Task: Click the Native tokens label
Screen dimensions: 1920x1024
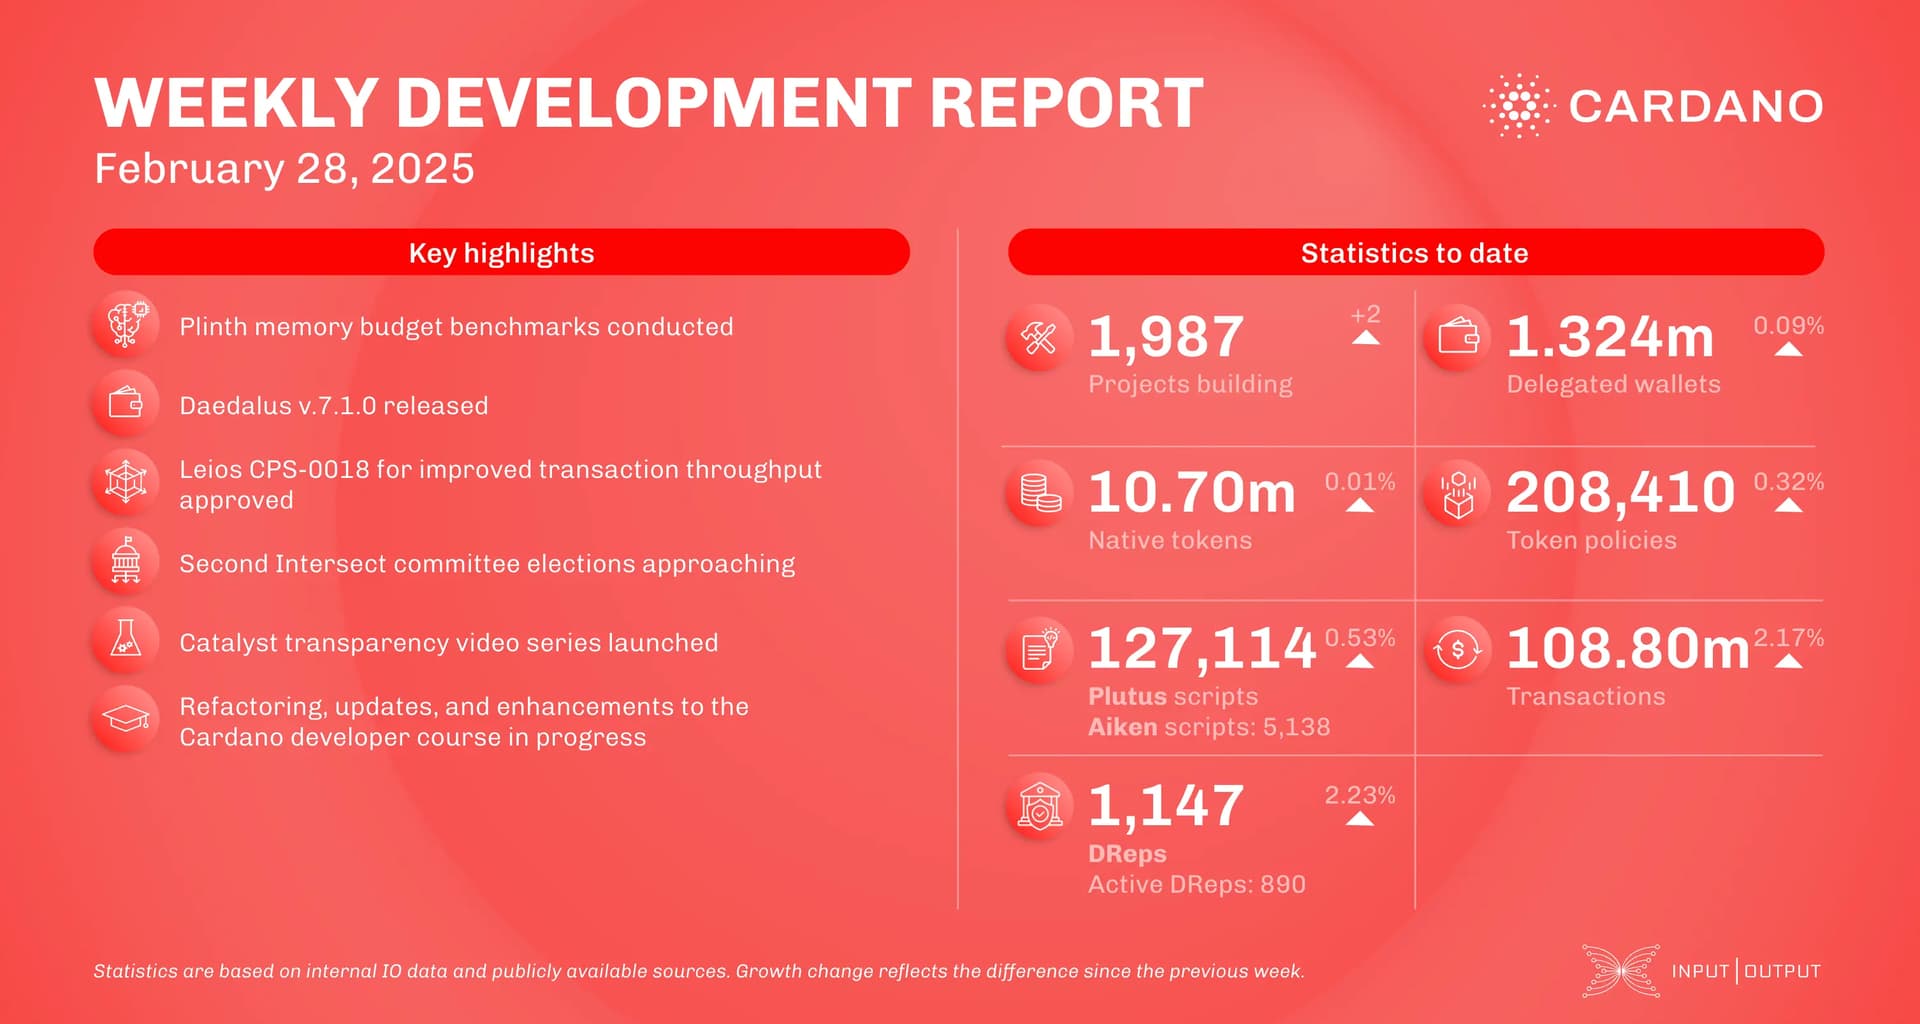Action: pyautogui.click(x=1170, y=540)
